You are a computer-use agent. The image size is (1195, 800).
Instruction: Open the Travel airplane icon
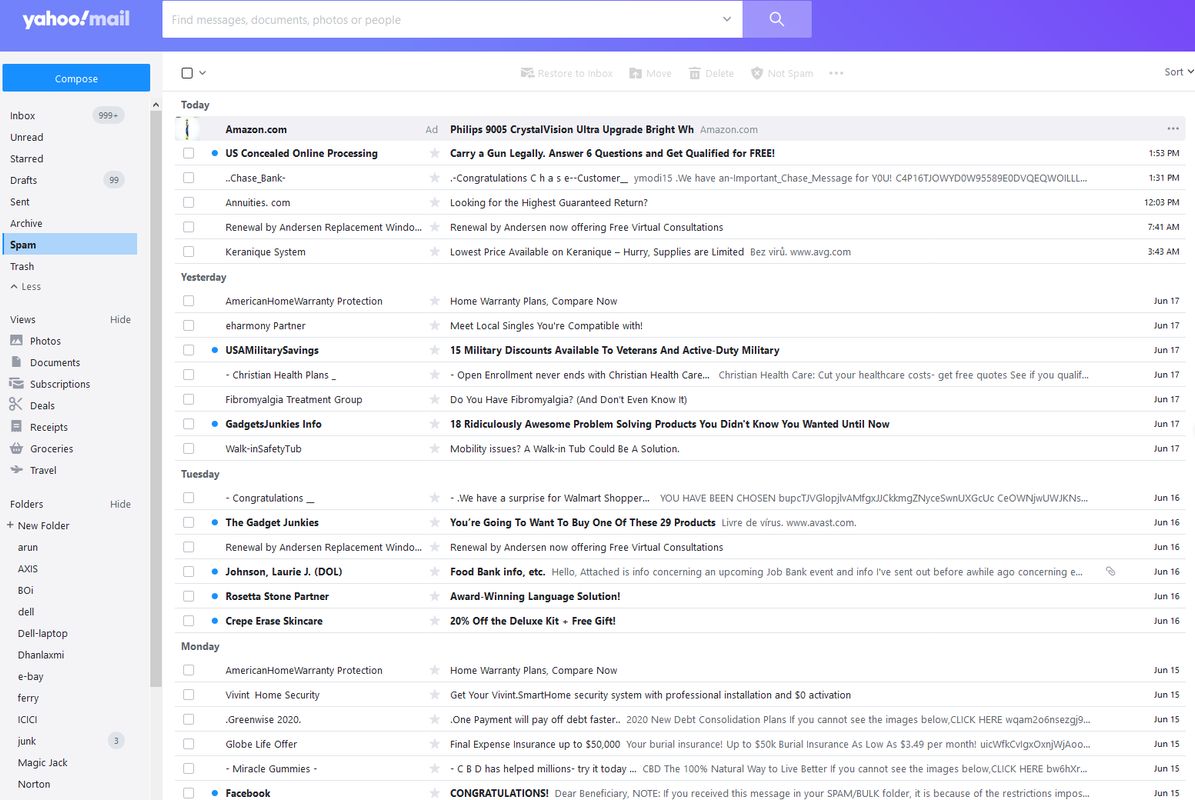pyautogui.click(x=16, y=469)
